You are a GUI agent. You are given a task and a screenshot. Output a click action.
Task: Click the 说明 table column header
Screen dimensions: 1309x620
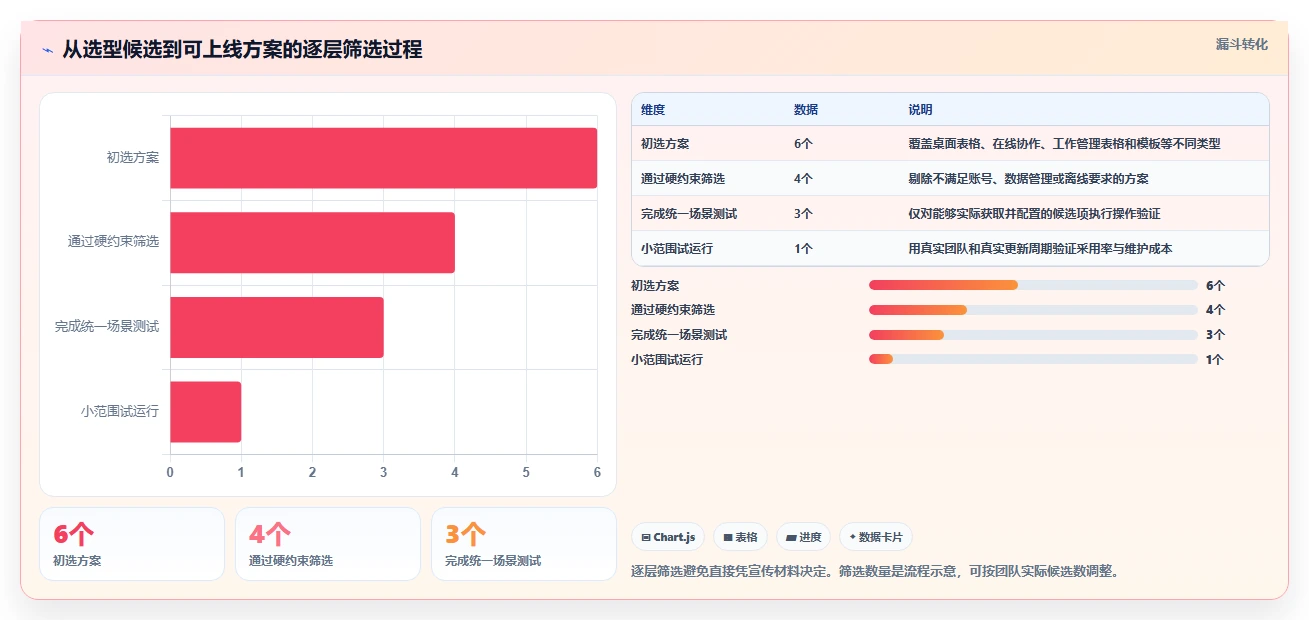point(920,110)
